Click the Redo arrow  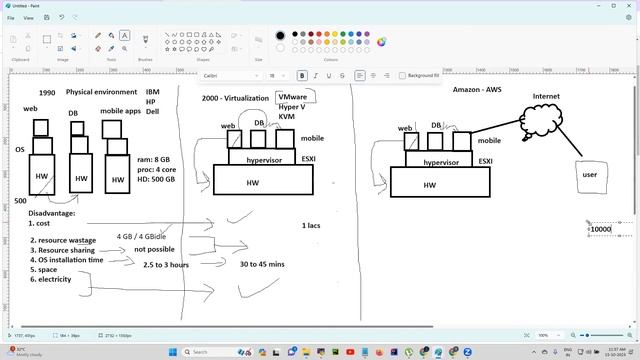(x=75, y=18)
